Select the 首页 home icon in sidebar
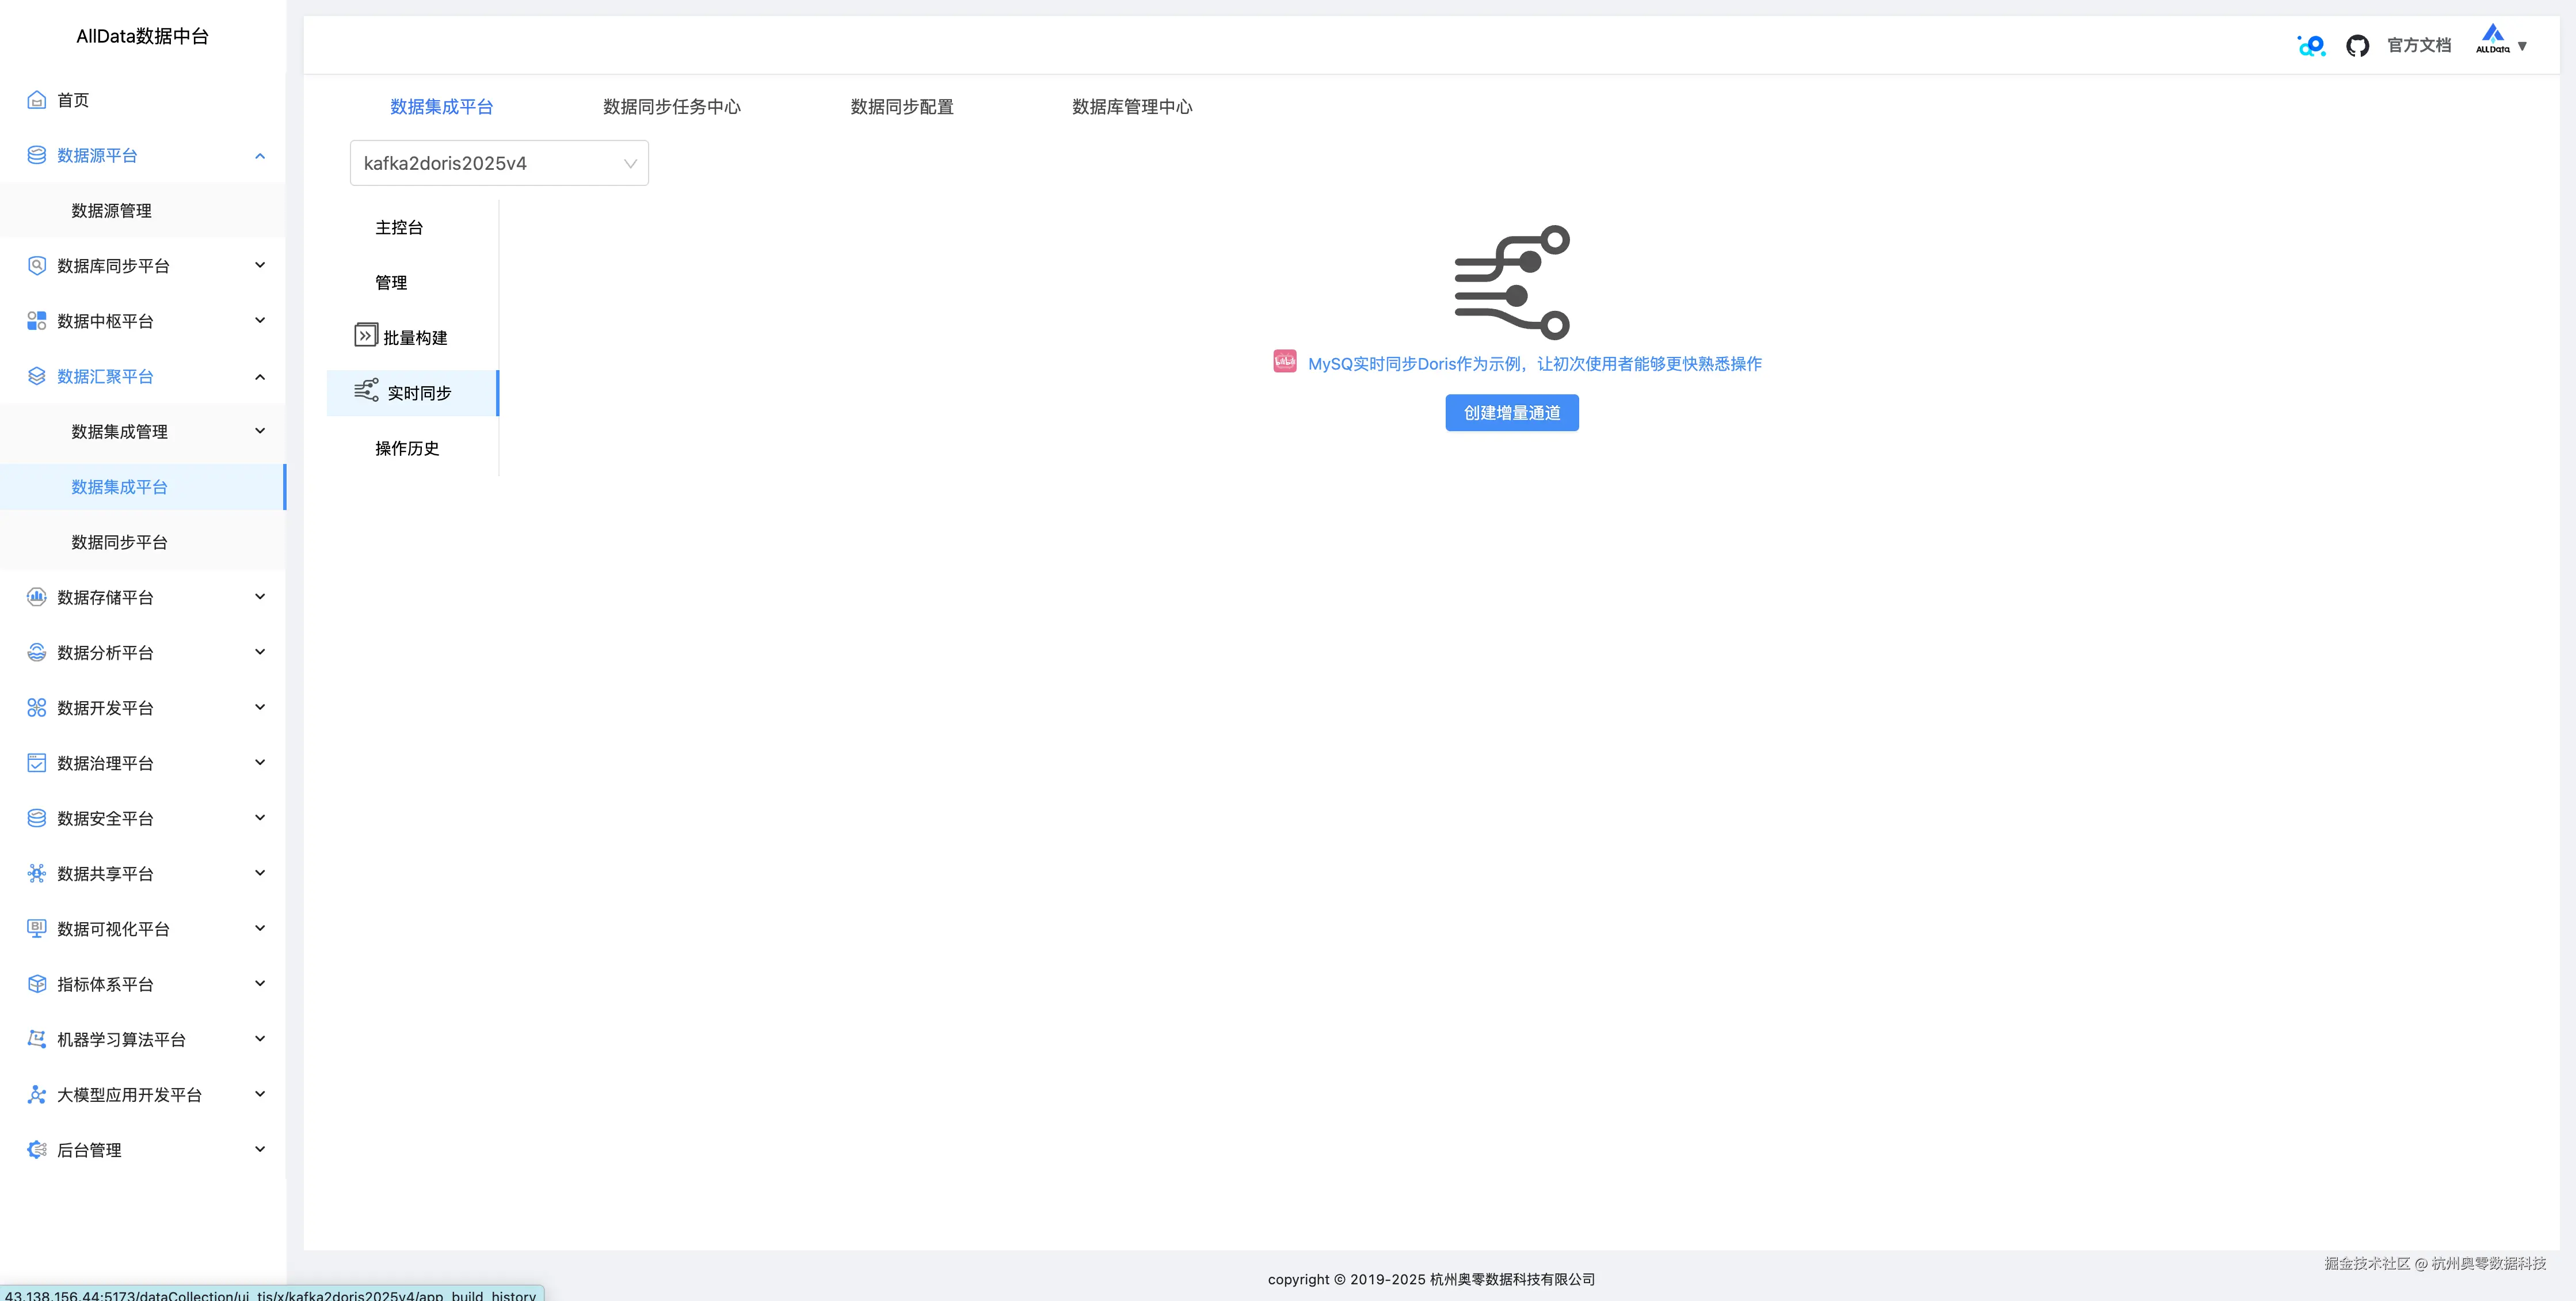The image size is (2576, 1301). click(x=36, y=100)
